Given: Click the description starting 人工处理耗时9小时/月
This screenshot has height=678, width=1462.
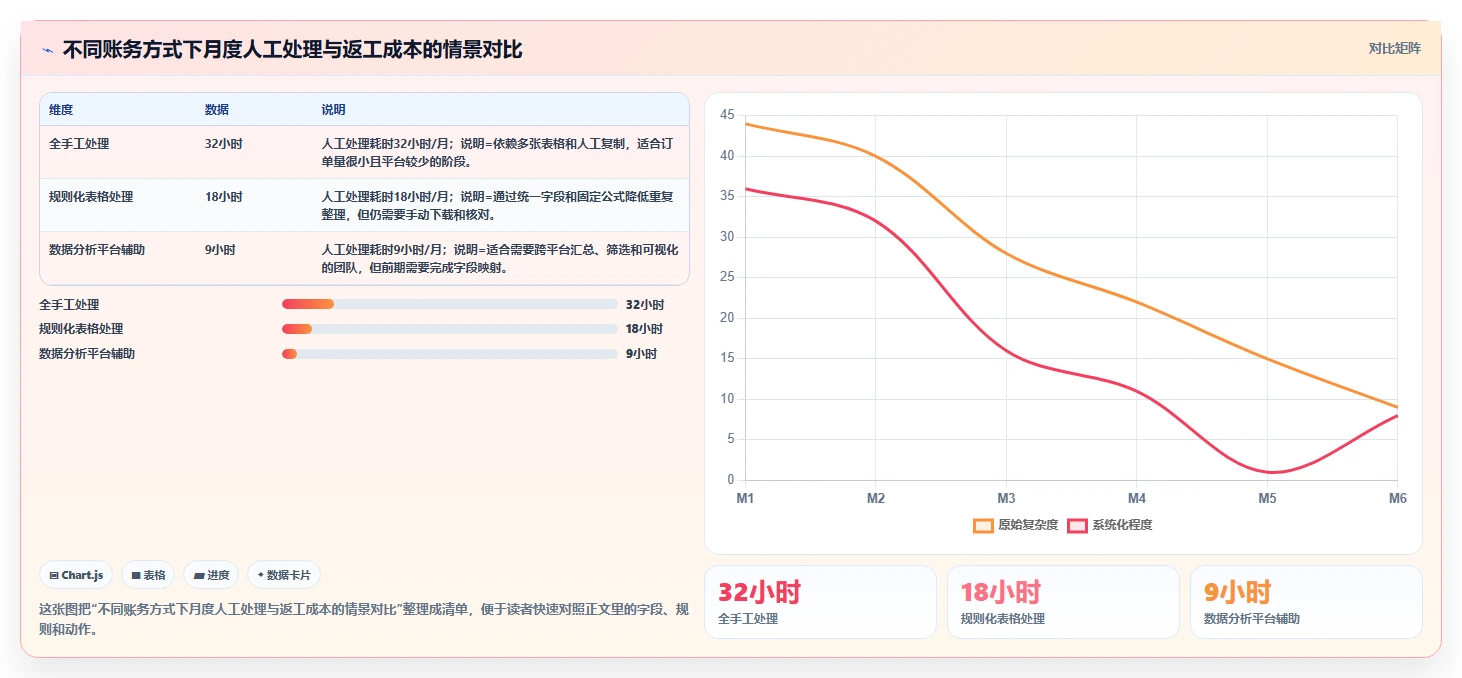Looking at the screenshot, I should (499, 258).
